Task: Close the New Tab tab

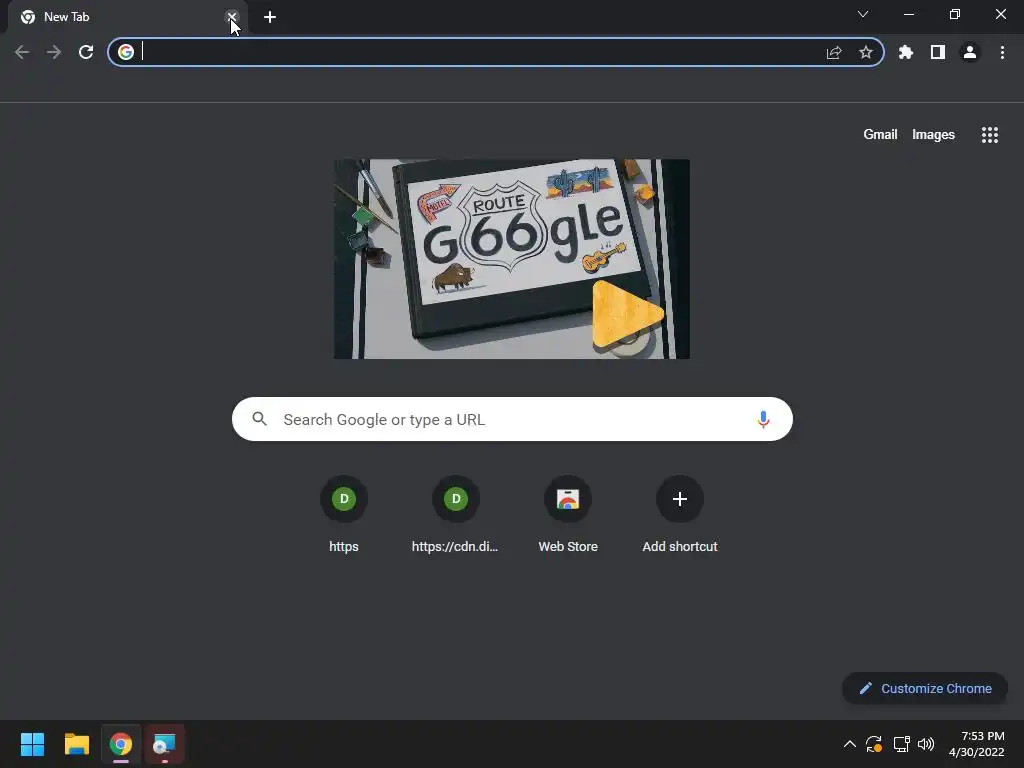Action: pos(232,17)
